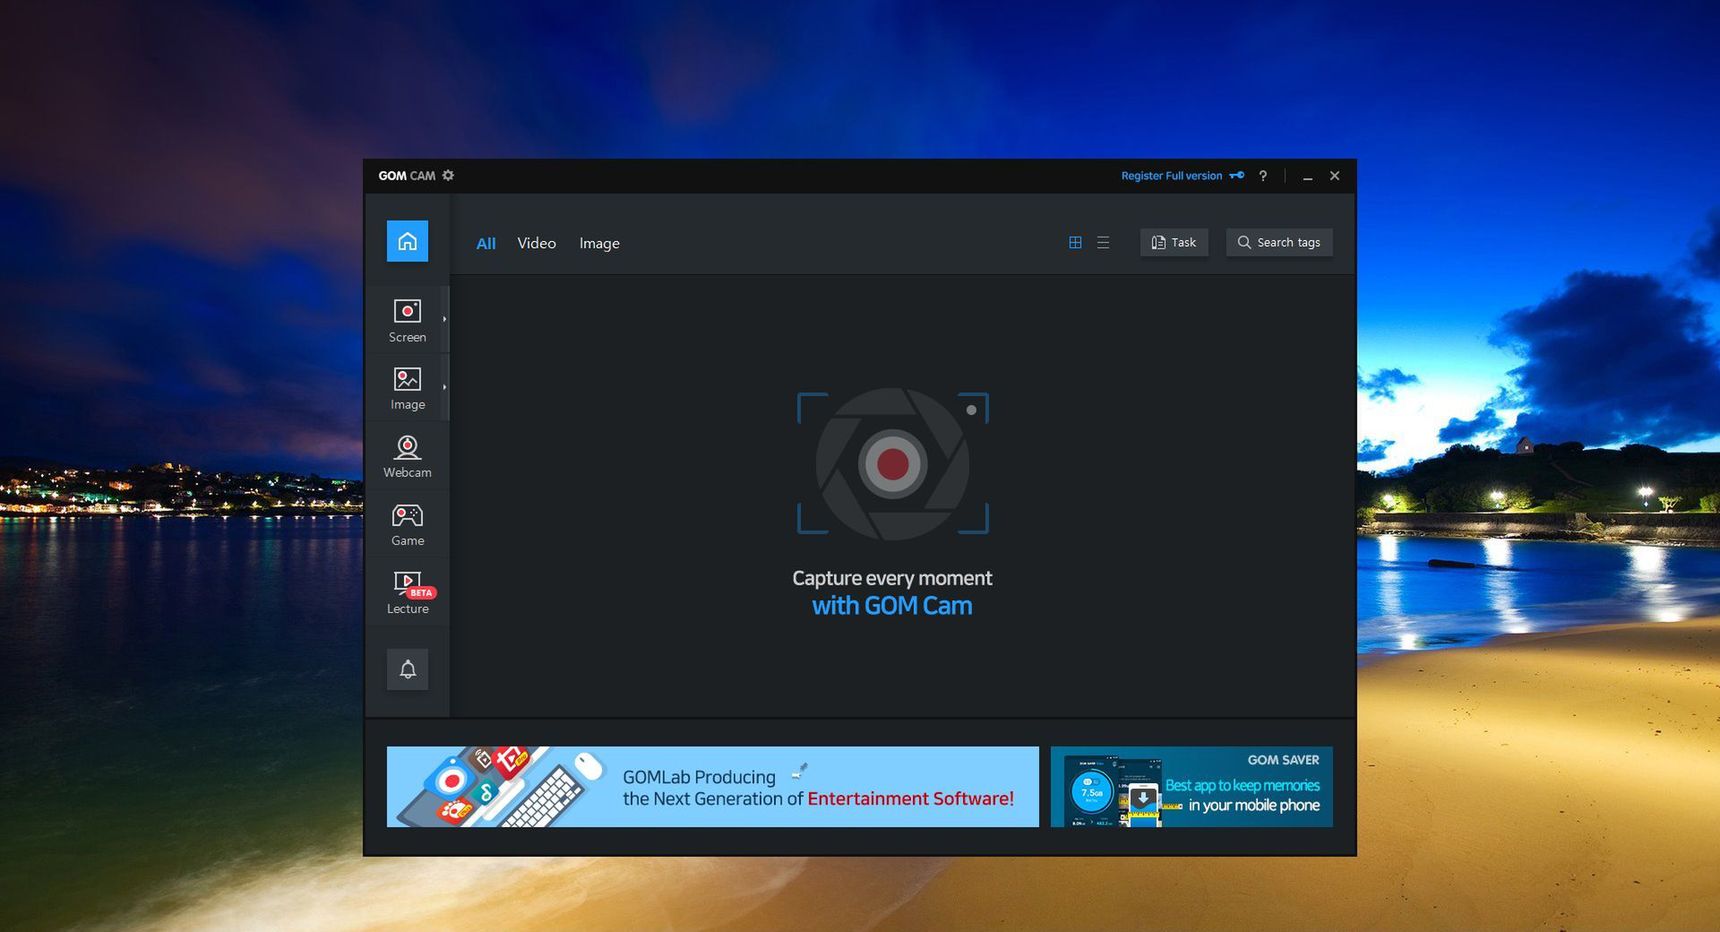Click the Search tags field
Image resolution: width=1720 pixels, height=932 pixels.
point(1279,242)
